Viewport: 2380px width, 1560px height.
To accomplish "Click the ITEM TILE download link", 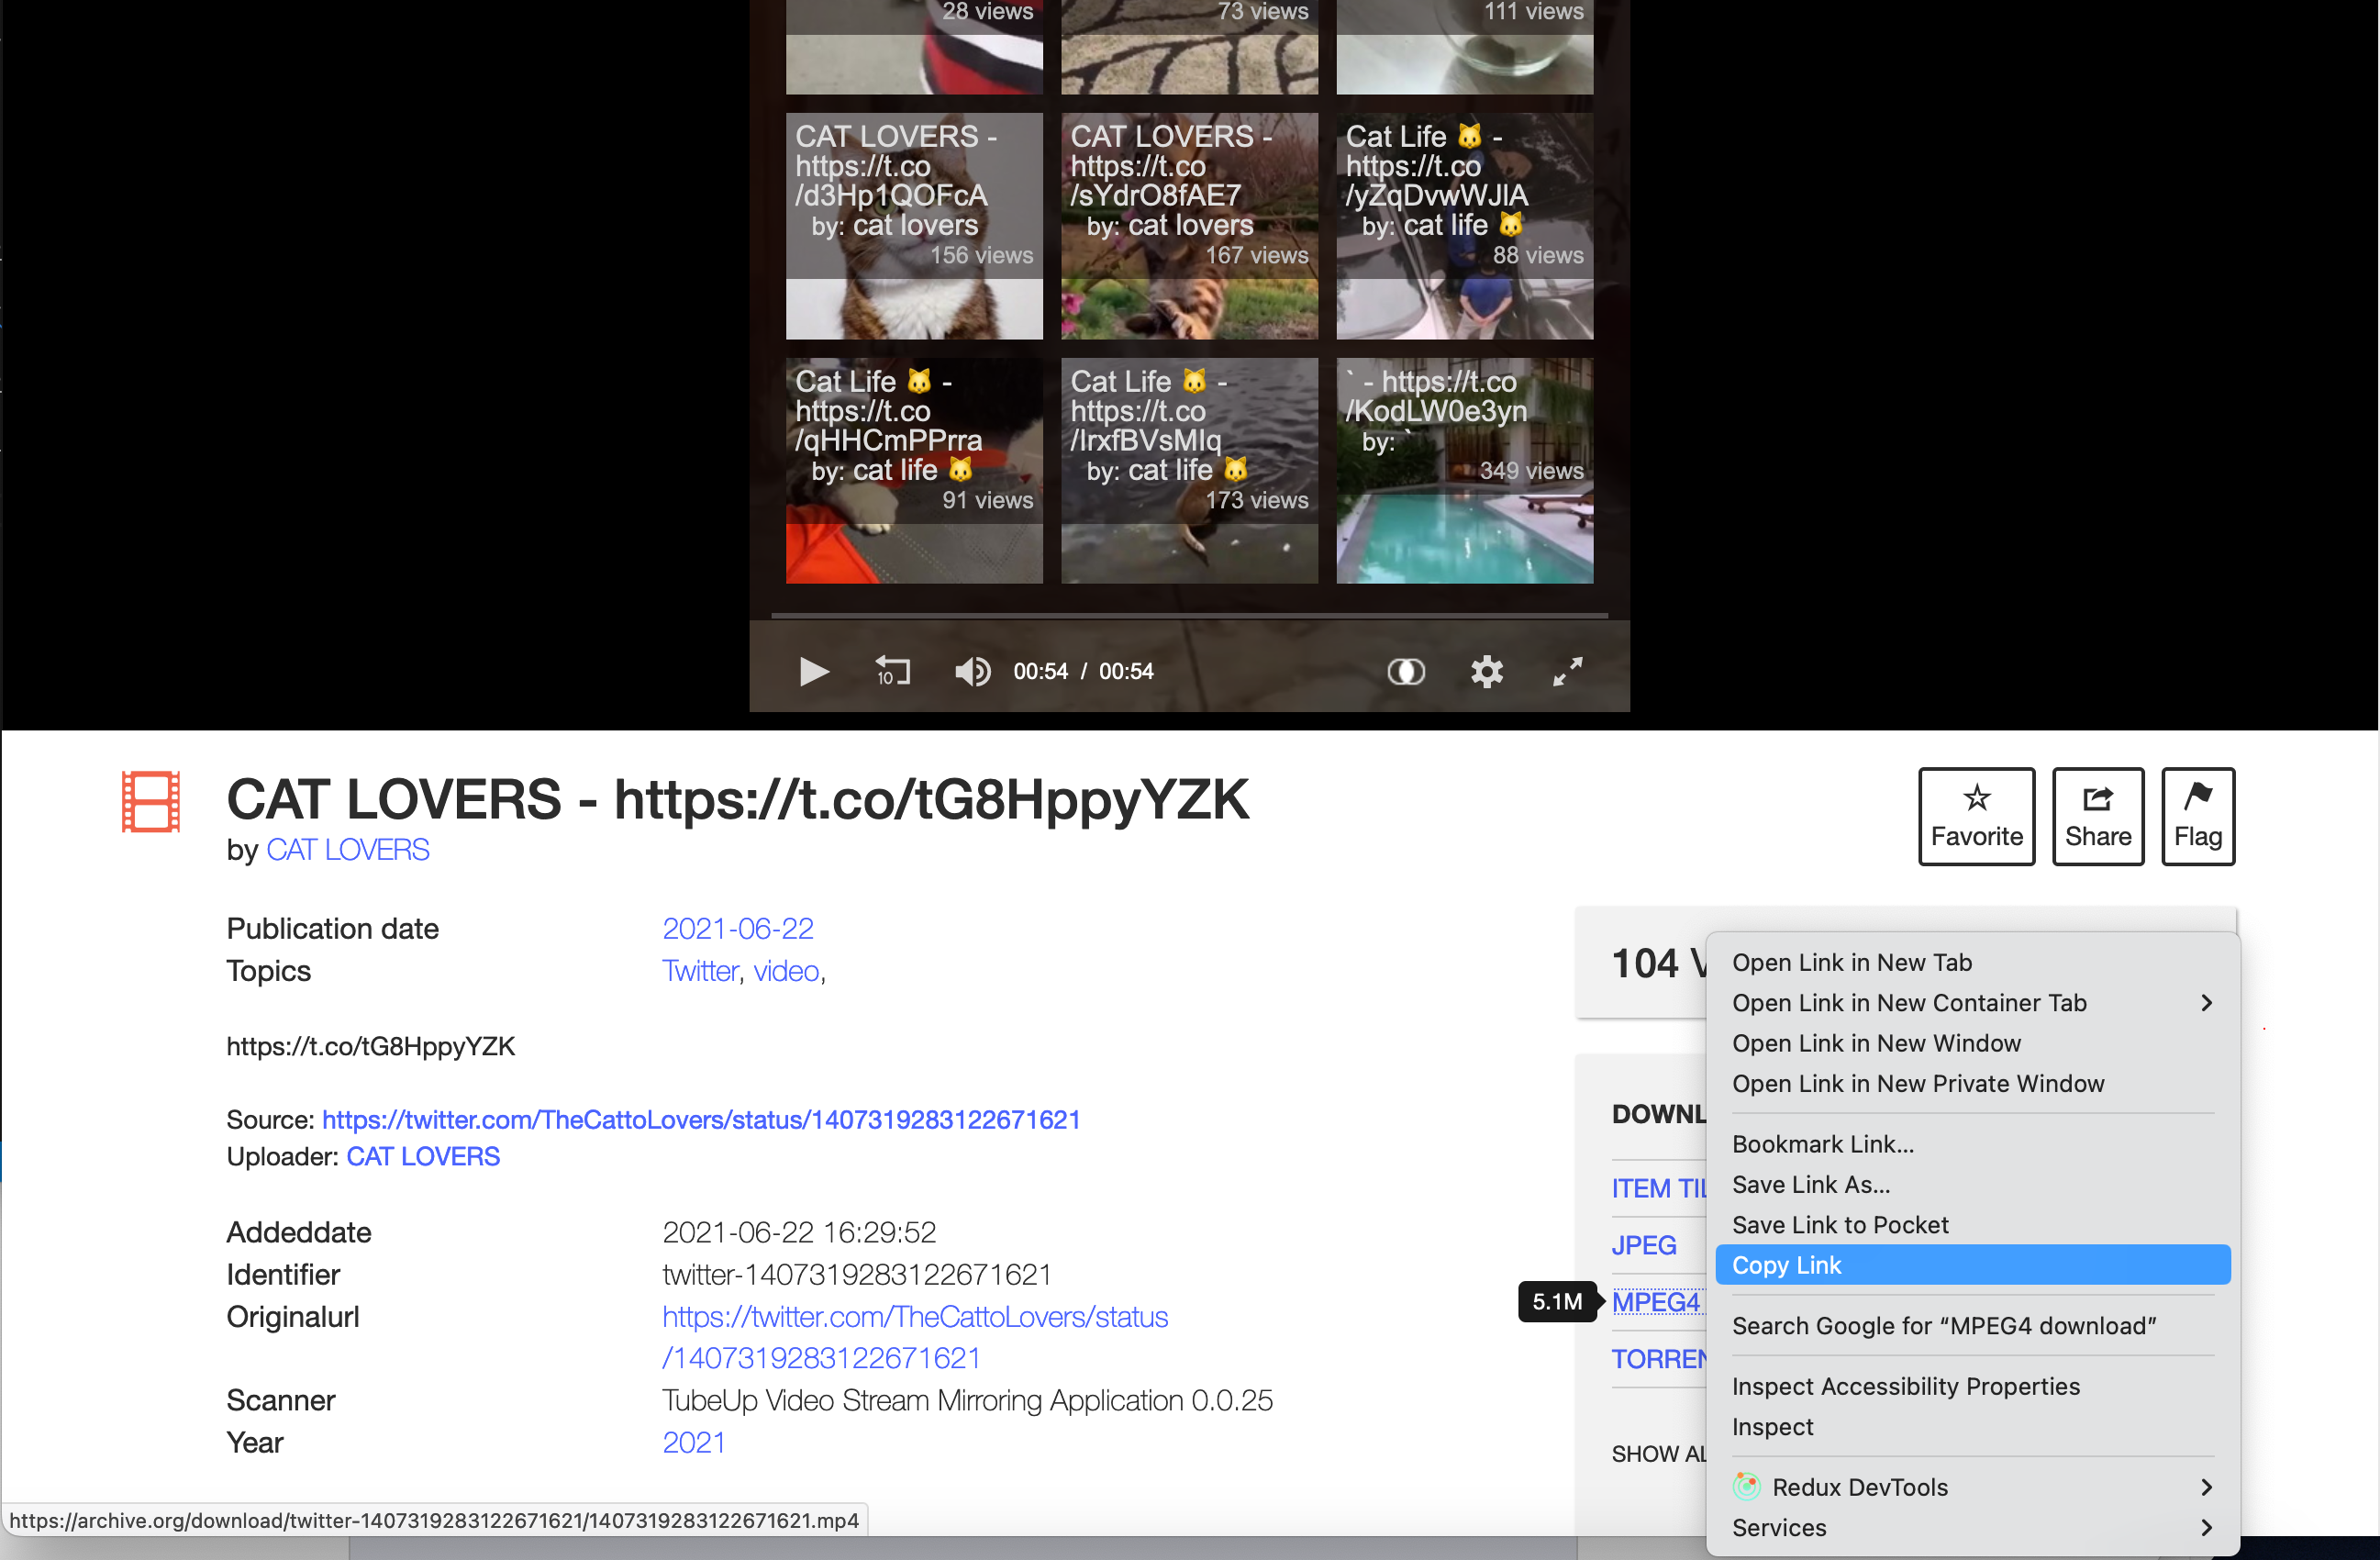I will [1658, 1188].
